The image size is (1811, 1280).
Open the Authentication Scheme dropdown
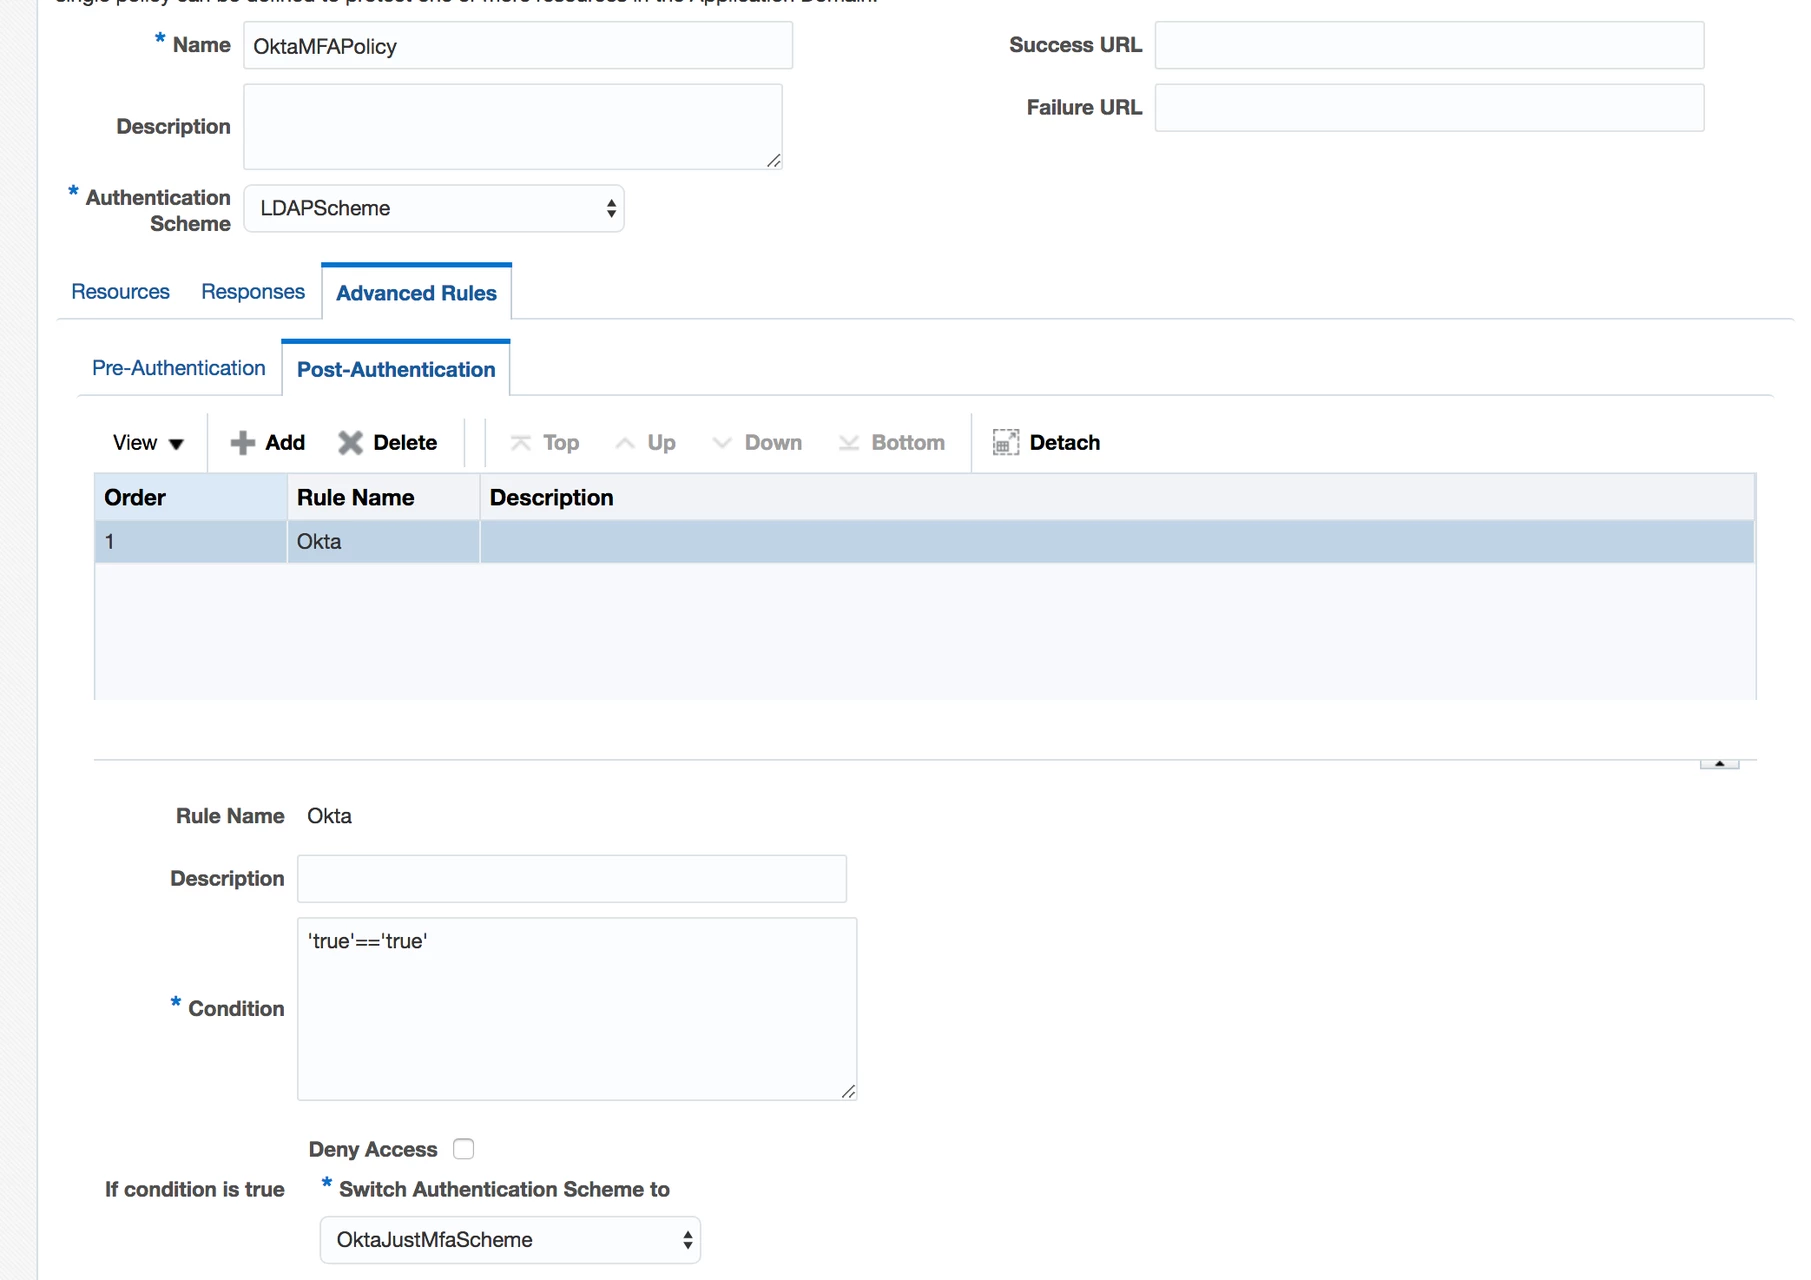pos(434,209)
